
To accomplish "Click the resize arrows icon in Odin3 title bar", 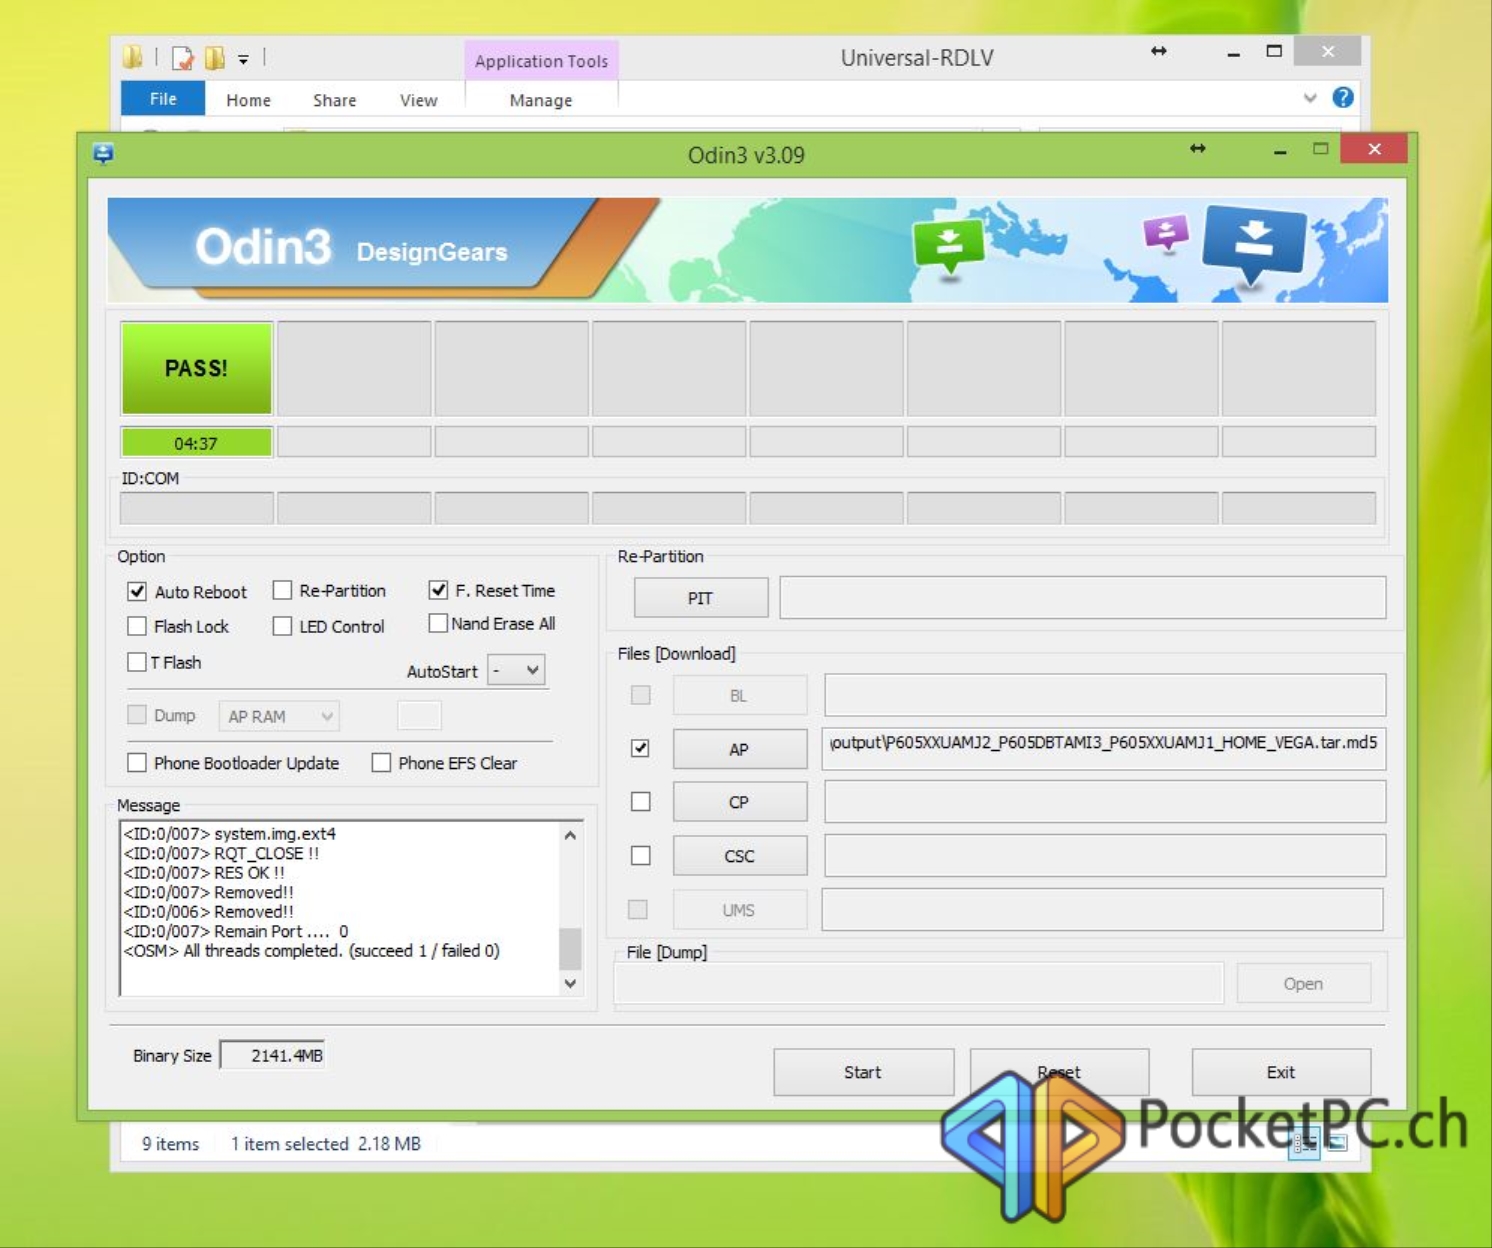I will (1197, 149).
